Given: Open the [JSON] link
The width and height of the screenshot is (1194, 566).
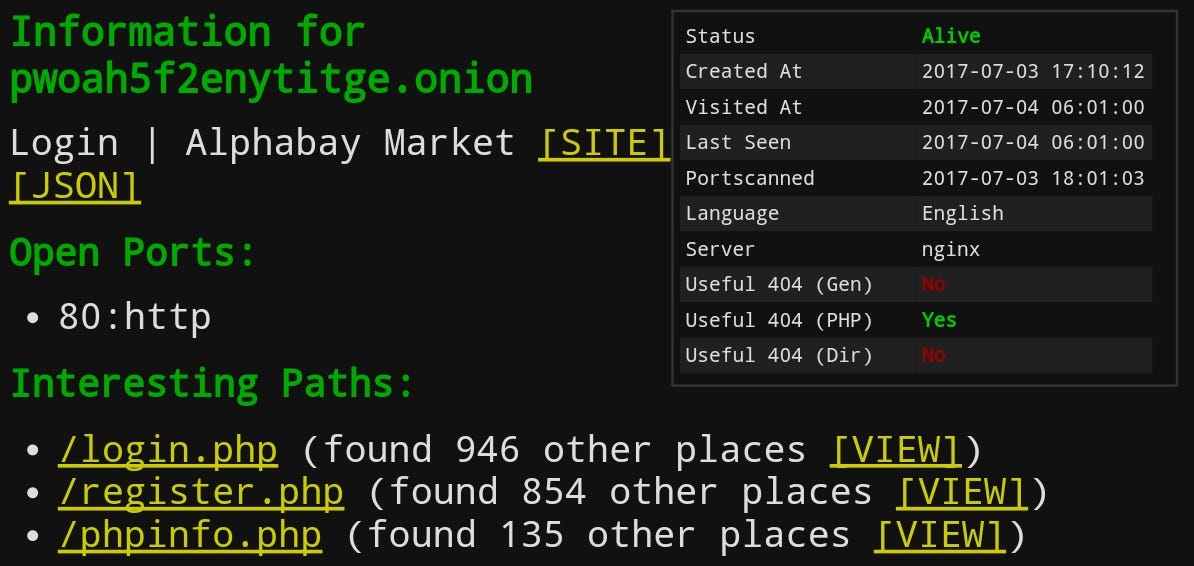Looking at the screenshot, I should (75, 186).
